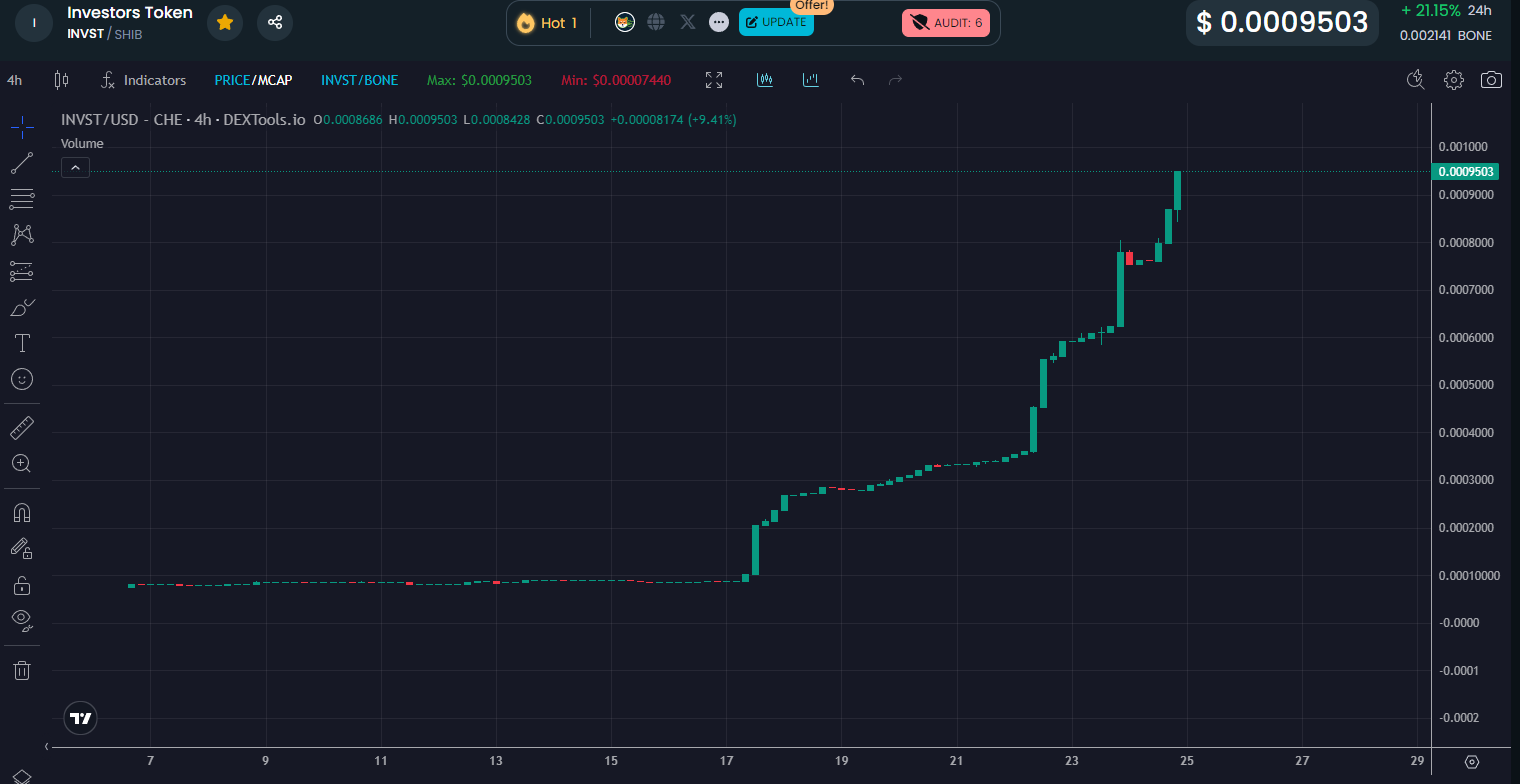Click the INVST/USD chart legend title
The image size is (1520, 784).
coord(183,119)
